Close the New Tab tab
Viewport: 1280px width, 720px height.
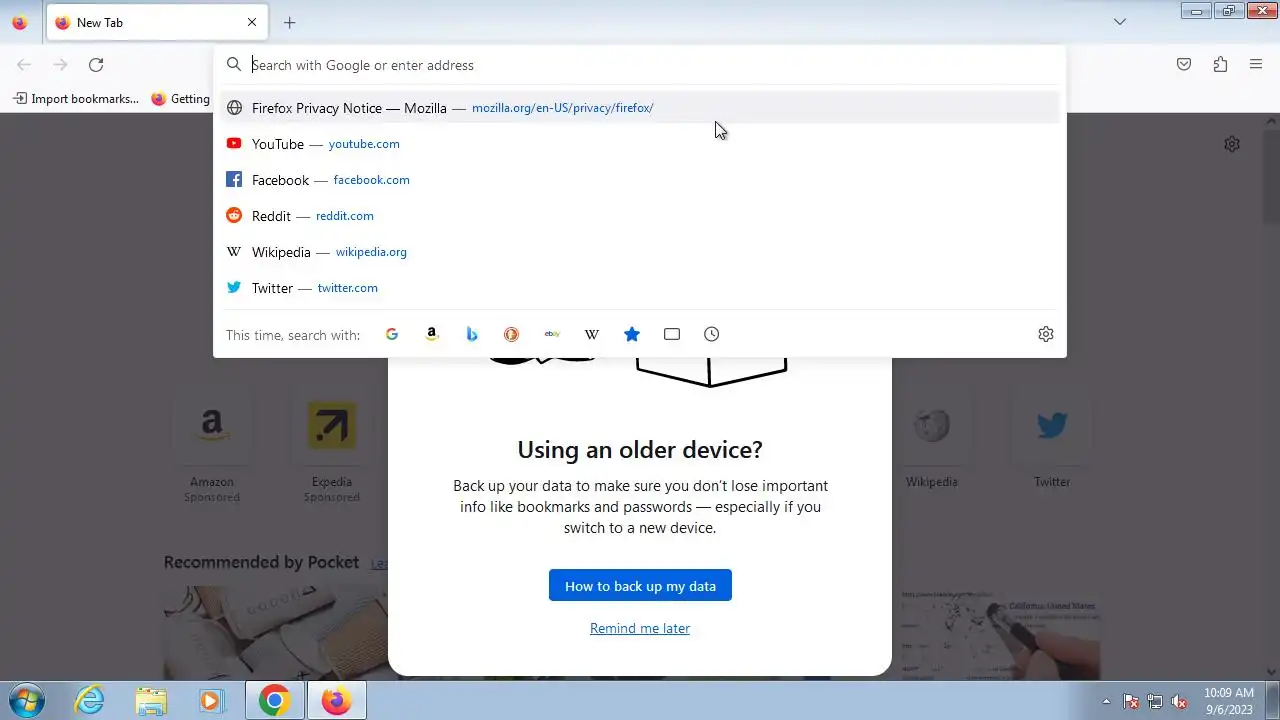pos(252,22)
